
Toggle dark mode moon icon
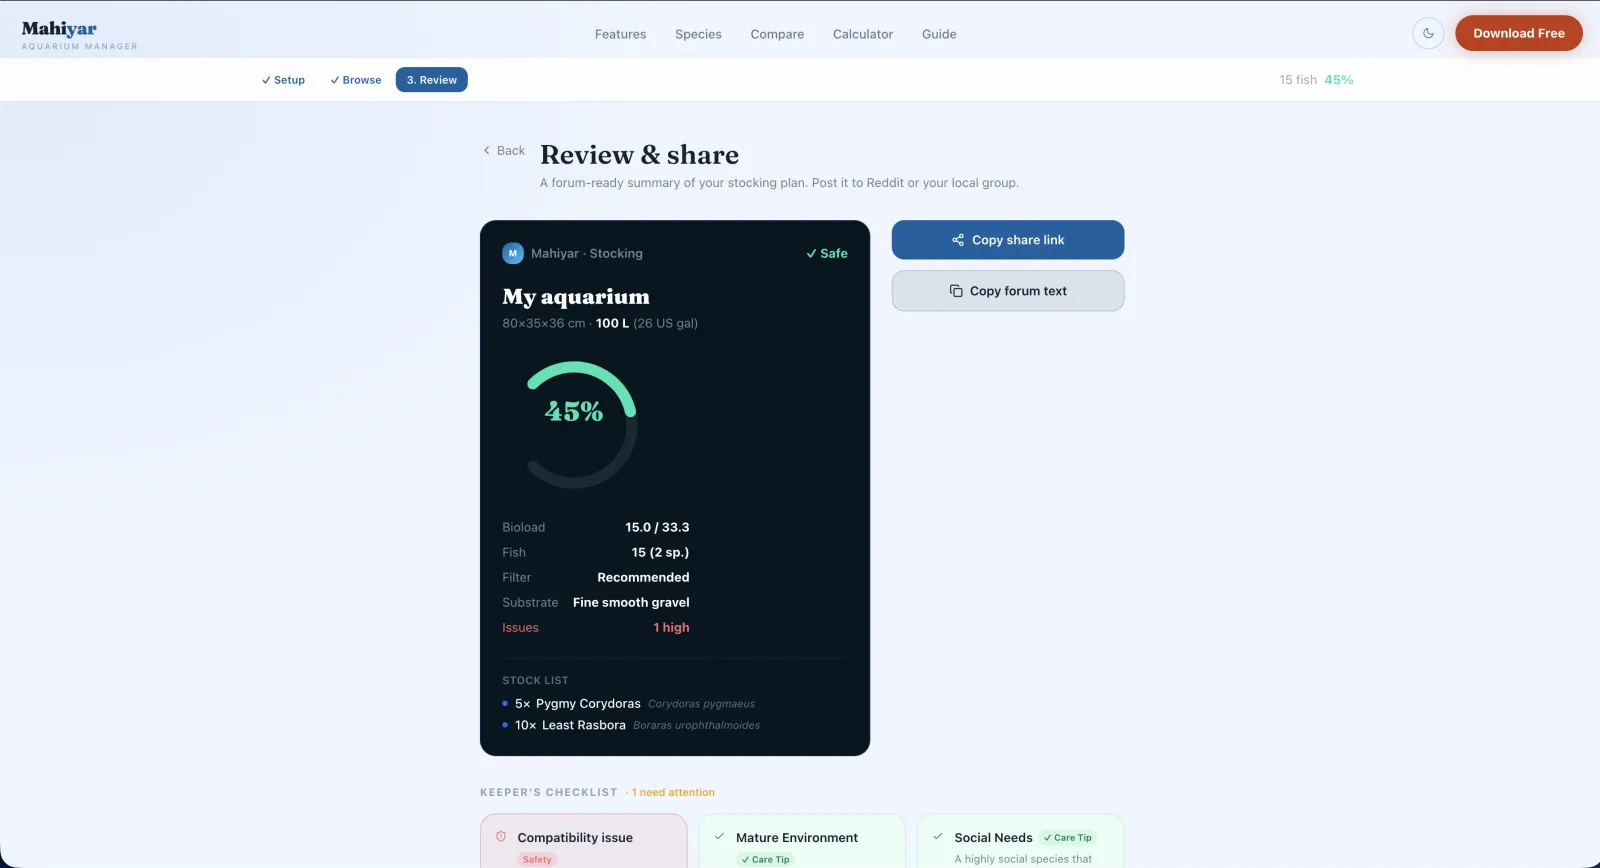pyautogui.click(x=1428, y=33)
